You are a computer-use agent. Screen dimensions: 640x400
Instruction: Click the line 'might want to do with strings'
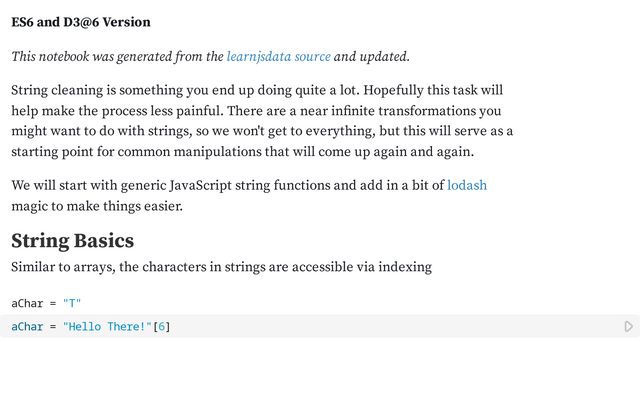pyautogui.click(x=262, y=131)
